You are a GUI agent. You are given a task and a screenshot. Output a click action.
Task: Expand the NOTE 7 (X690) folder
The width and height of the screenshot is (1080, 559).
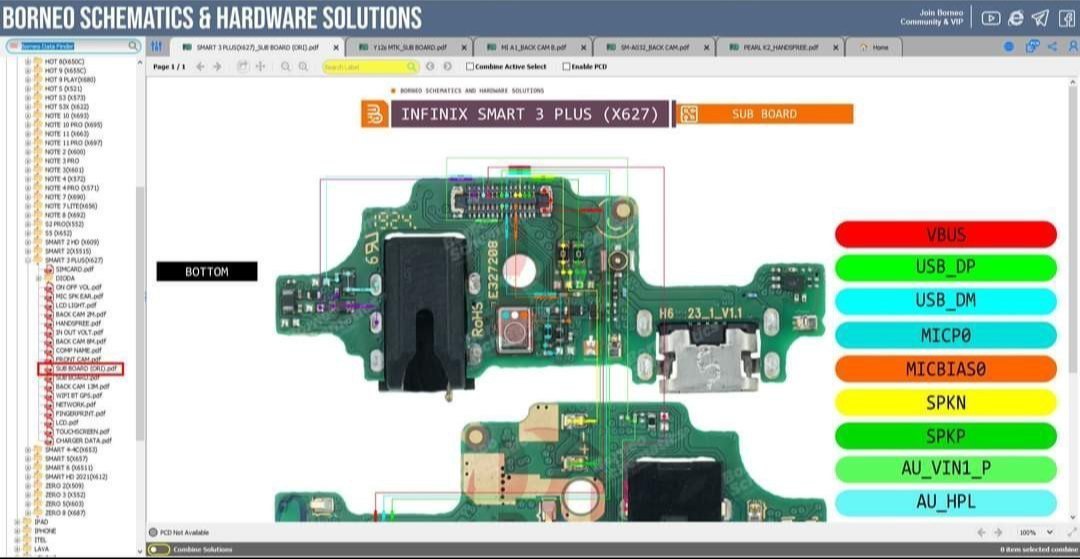[x=28, y=197]
